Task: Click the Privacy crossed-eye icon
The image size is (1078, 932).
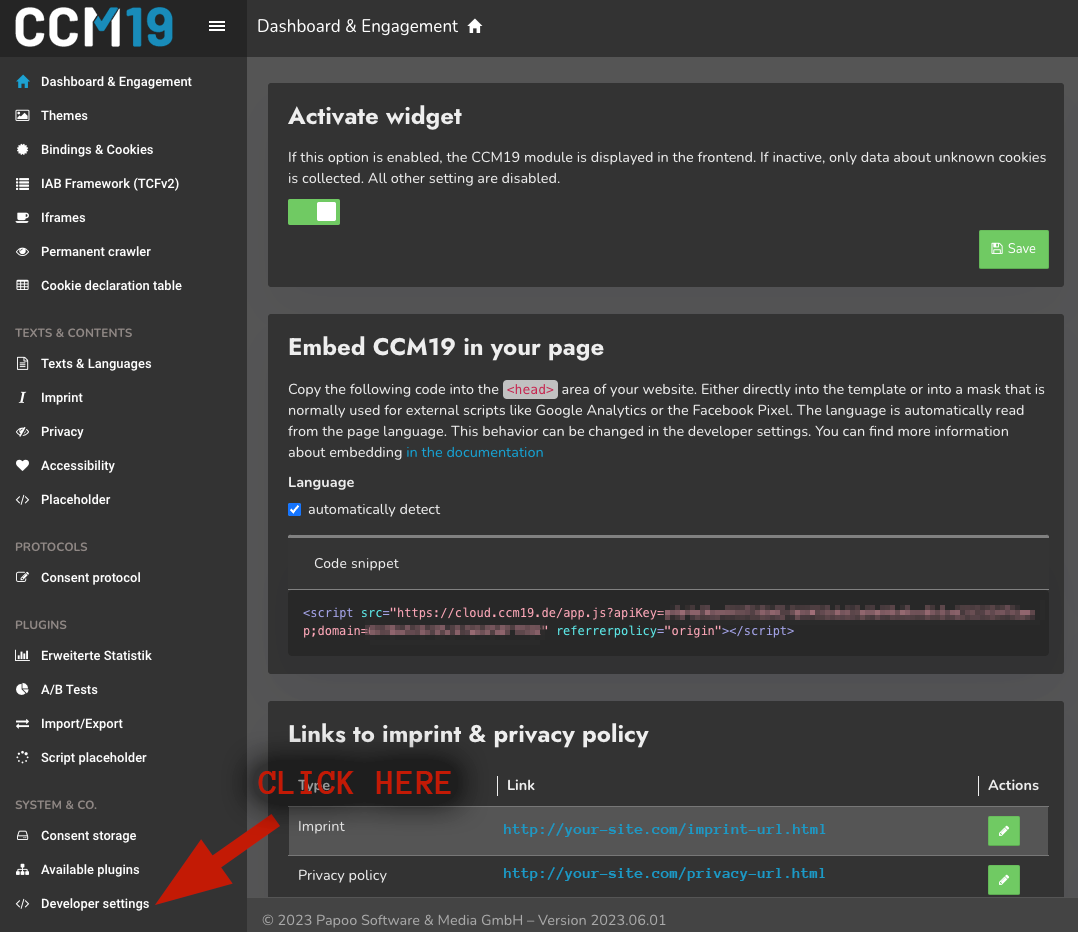Action: pyautogui.click(x=23, y=432)
